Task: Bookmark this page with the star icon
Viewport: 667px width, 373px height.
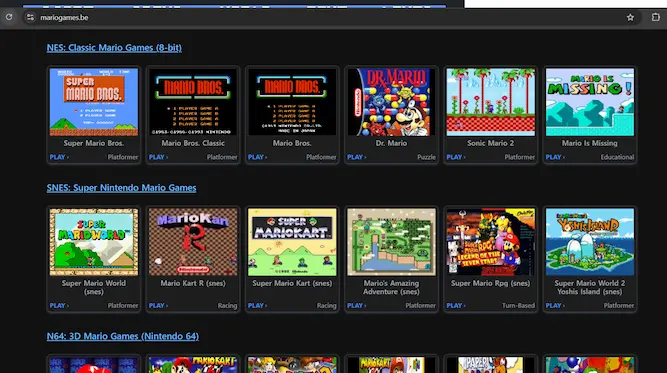Action: coord(630,17)
